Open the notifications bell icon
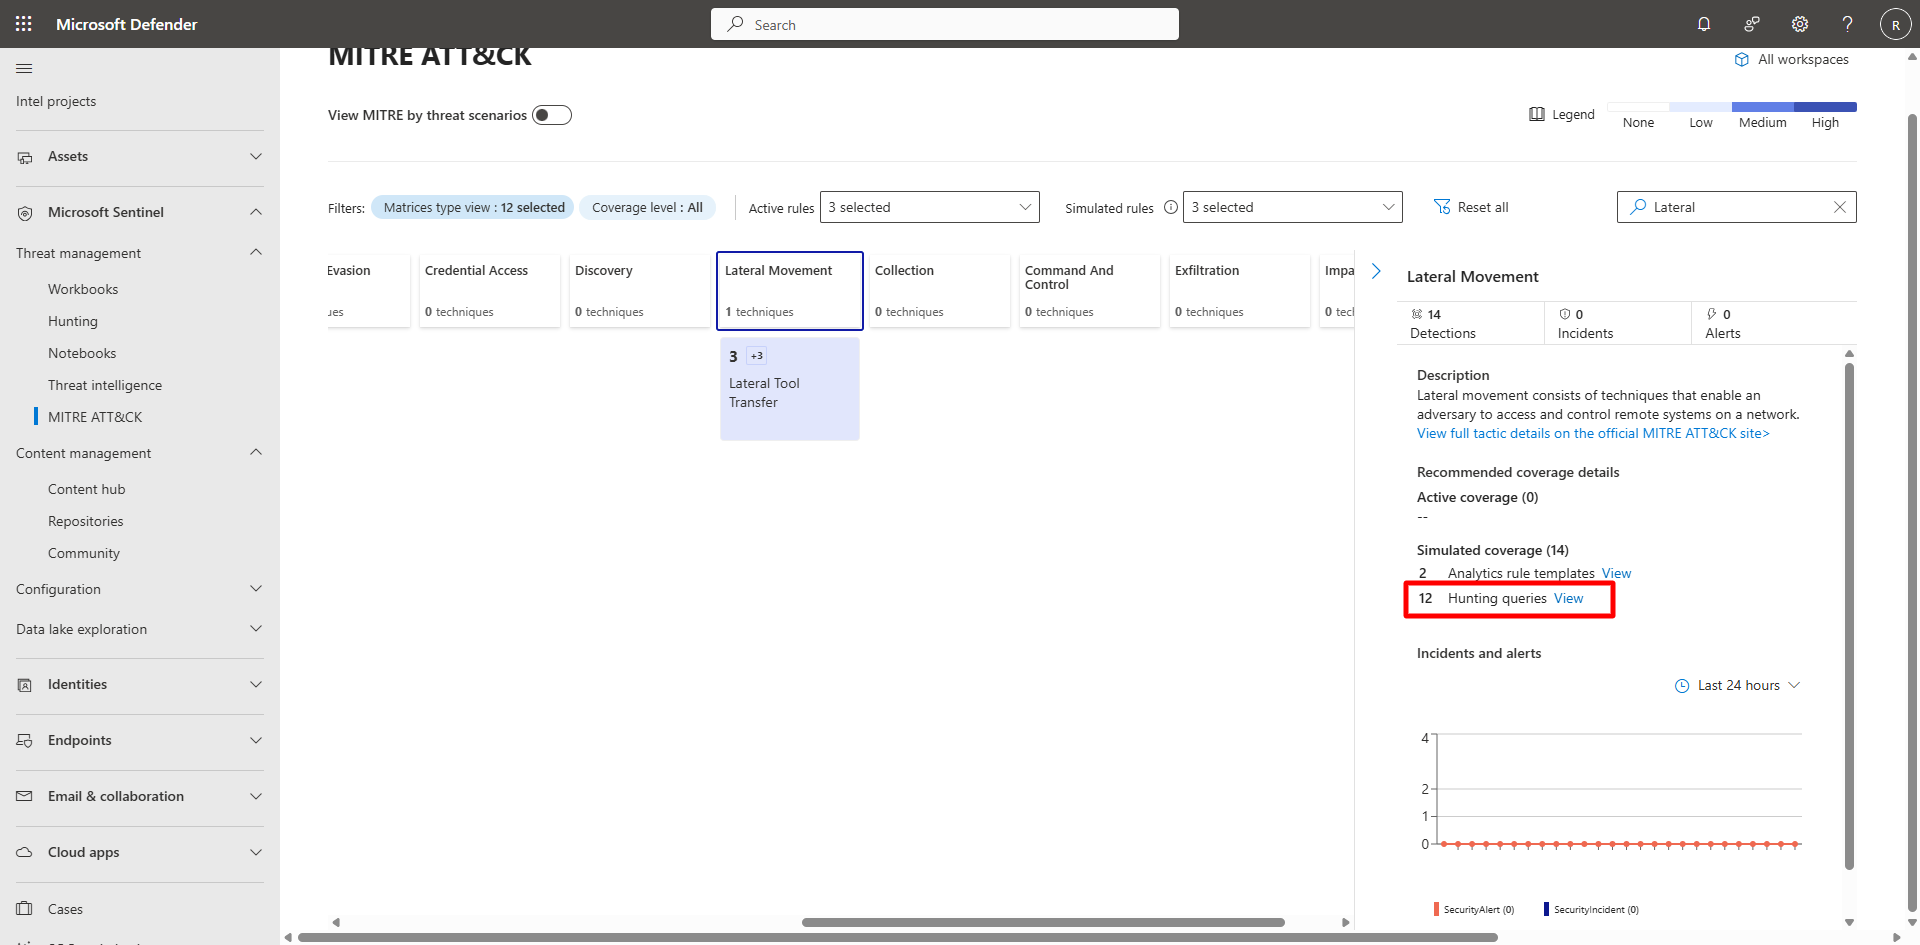The height and width of the screenshot is (945, 1920). click(1704, 24)
